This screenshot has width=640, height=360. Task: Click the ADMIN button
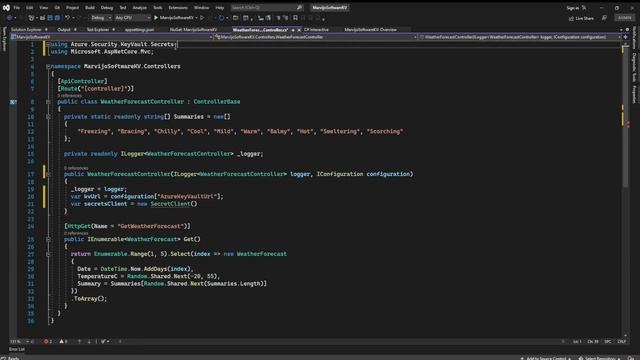click(x=624, y=18)
